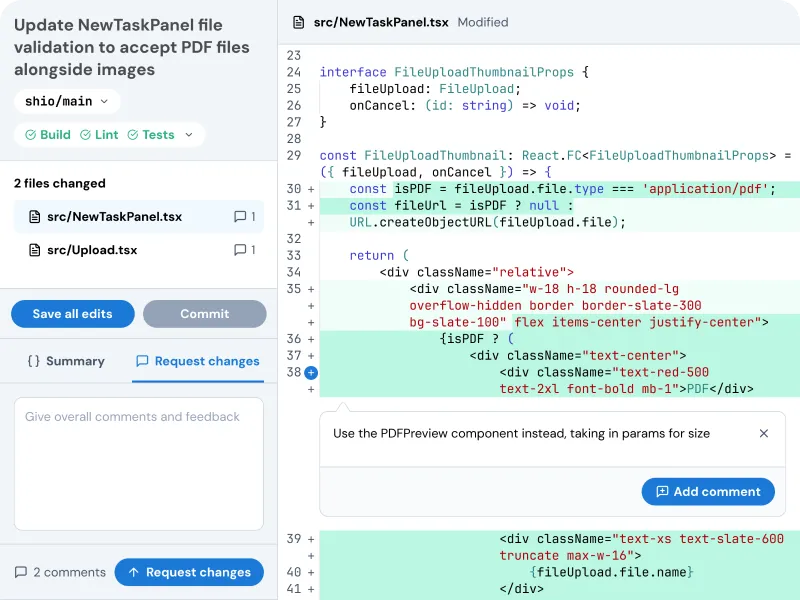Switch to the Summary tab
The height and width of the screenshot is (600, 800).
[66, 361]
